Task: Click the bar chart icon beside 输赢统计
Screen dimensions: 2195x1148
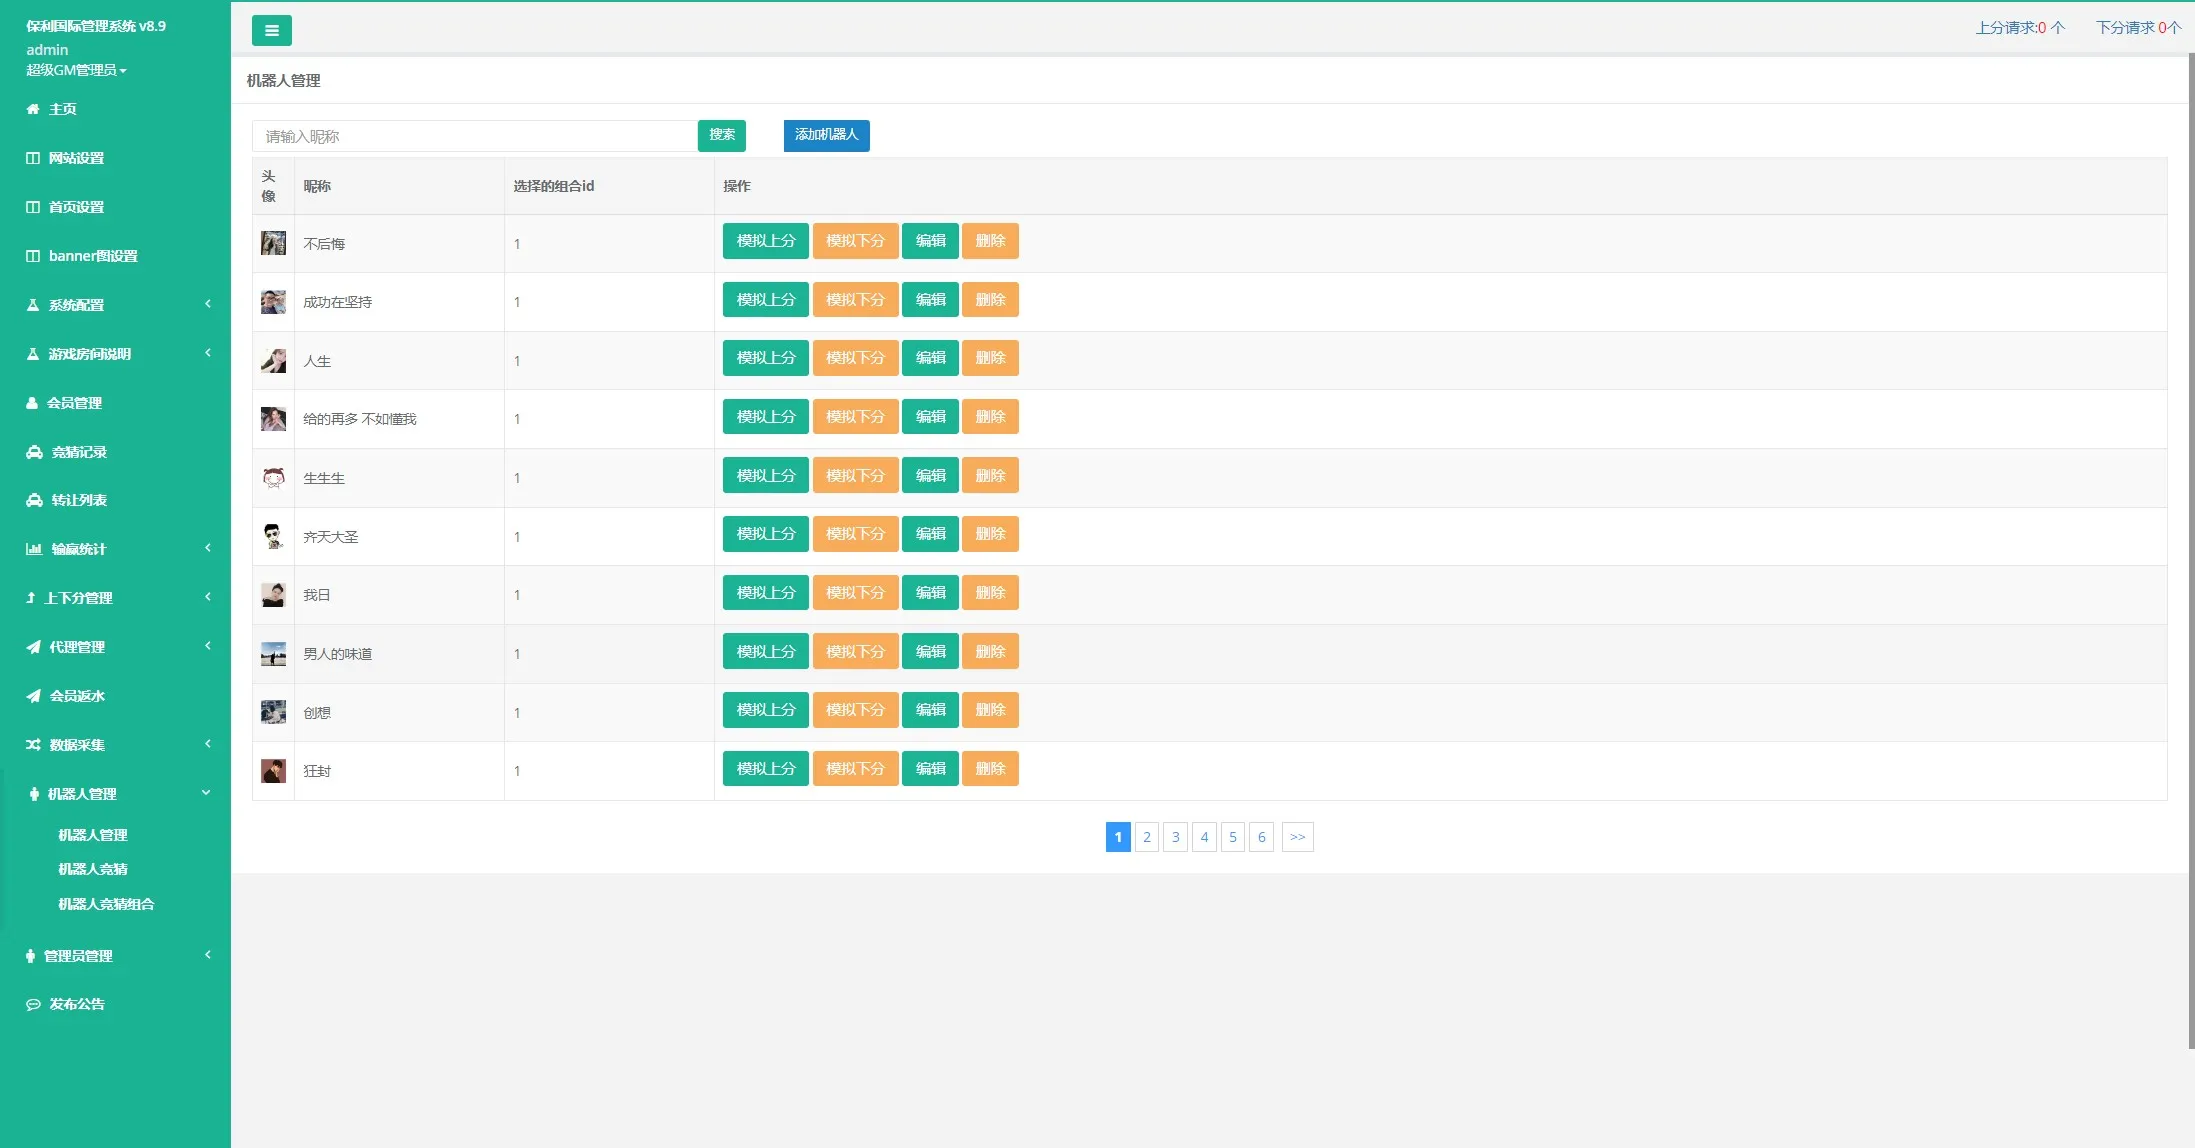Action: coord(34,549)
